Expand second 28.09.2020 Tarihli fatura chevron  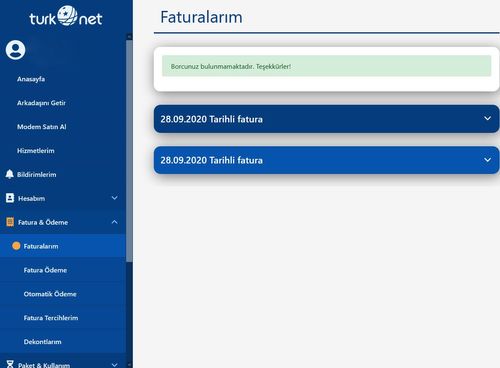coord(487,160)
